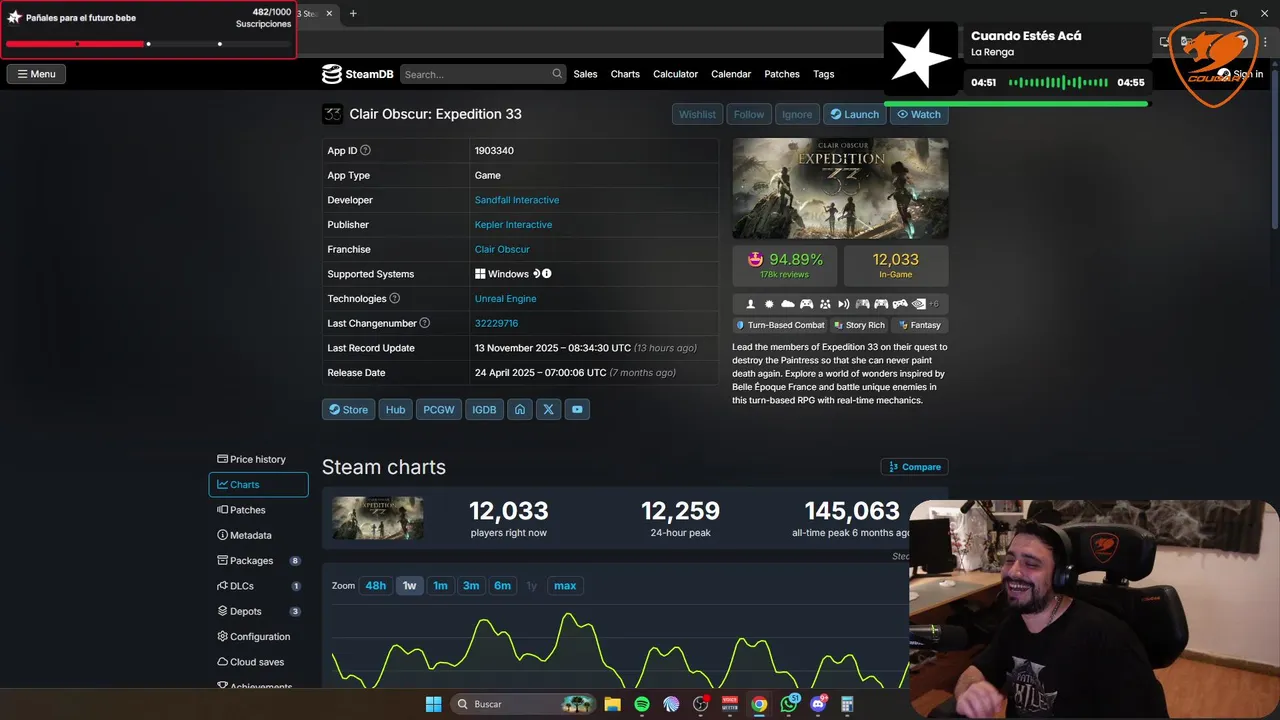
Task: Add game to Wishlist
Action: (698, 114)
